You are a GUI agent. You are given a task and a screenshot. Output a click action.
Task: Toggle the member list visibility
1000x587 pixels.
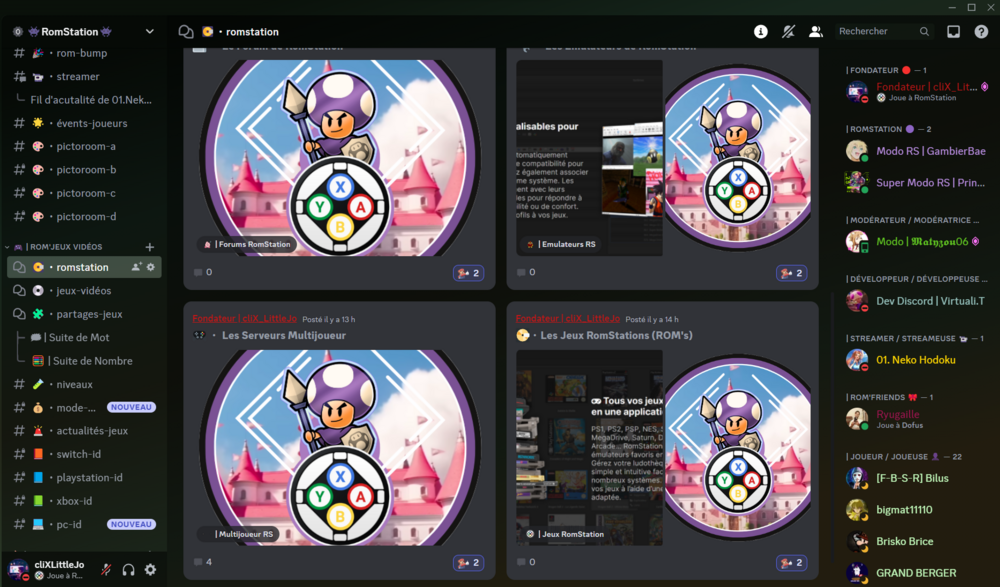[815, 31]
